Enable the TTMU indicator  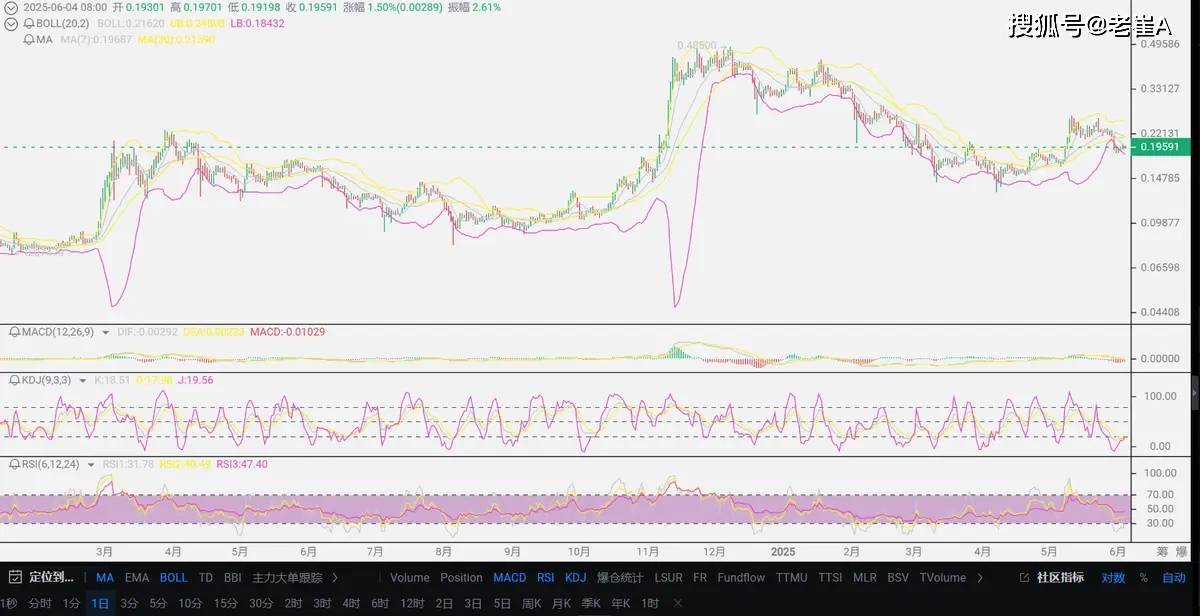pos(791,577)
